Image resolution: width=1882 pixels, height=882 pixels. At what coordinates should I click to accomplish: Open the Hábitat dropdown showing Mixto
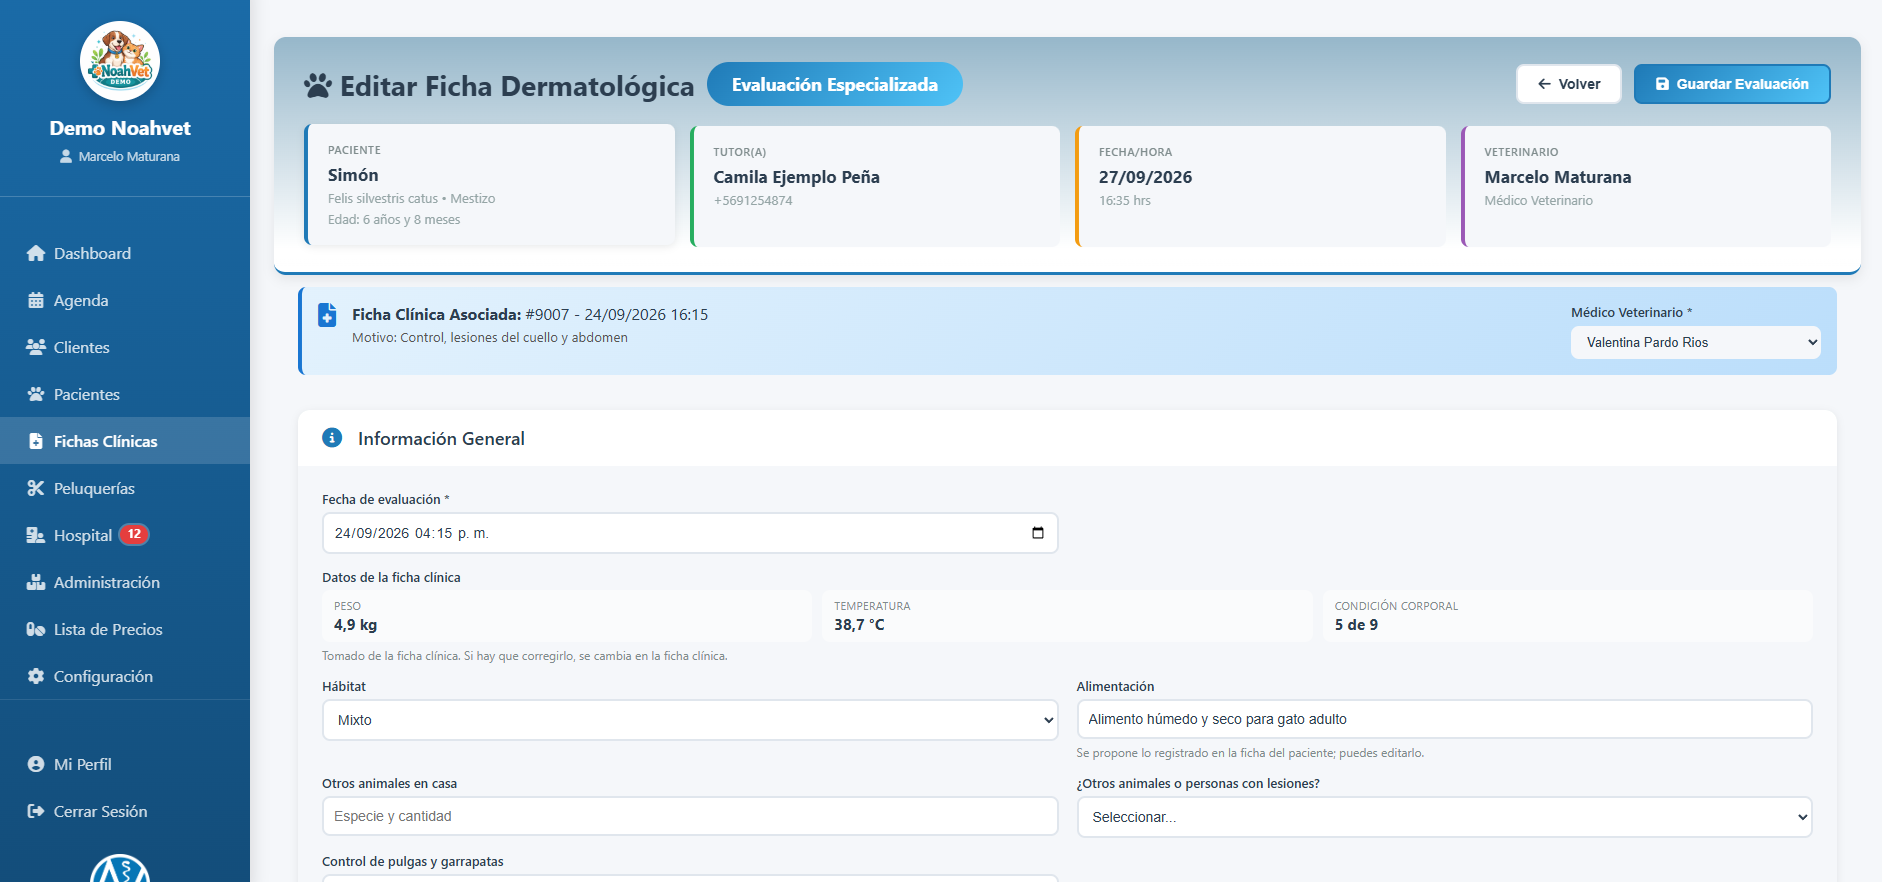pos(690,720)
